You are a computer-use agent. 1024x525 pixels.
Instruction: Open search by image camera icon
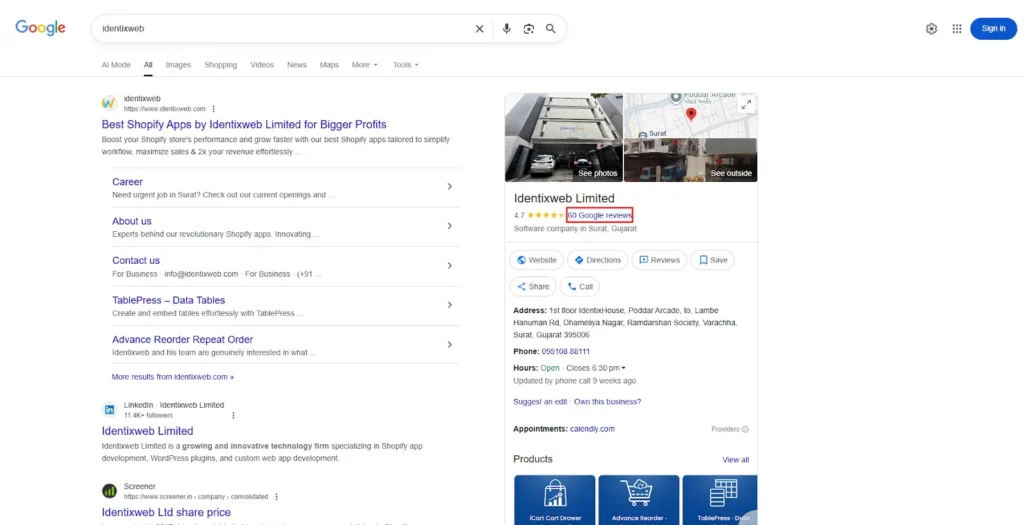click(528, 29)
